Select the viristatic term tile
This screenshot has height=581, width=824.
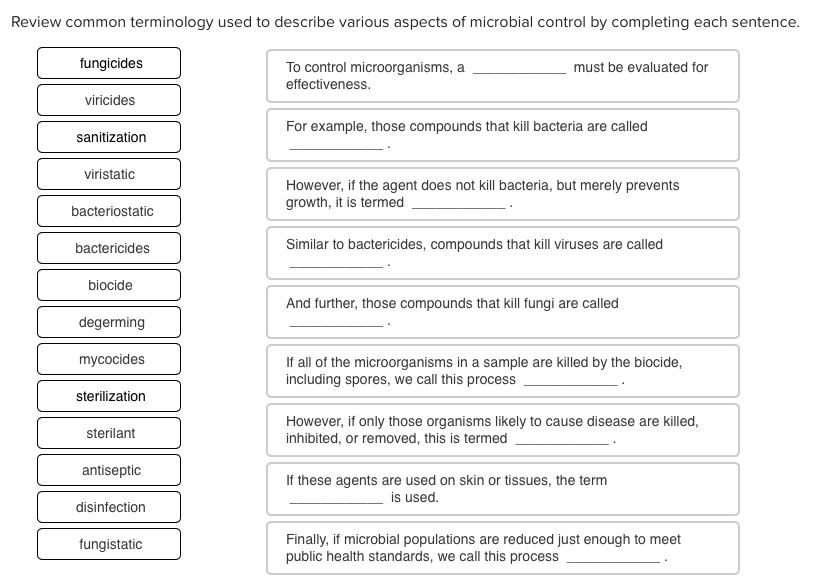click(108, 173)
